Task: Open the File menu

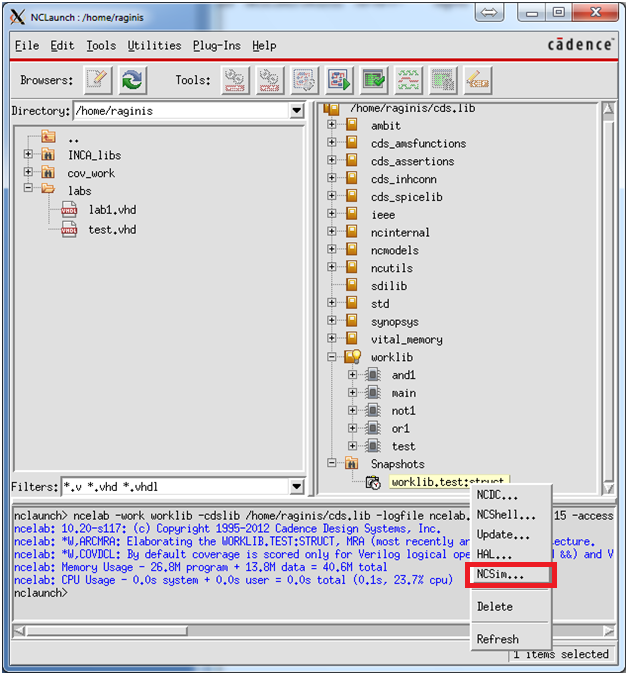Action: pyautogui.click(x=27, y=45)
